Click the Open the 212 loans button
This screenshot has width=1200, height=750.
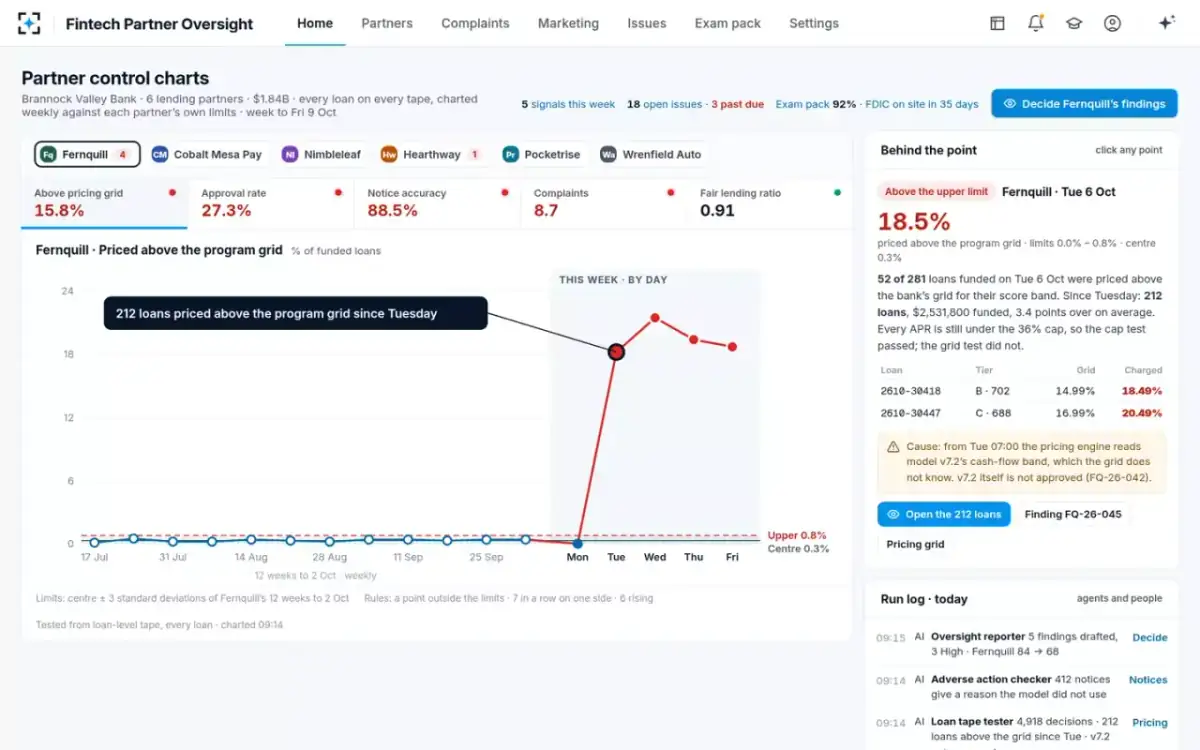pos(944,514)
